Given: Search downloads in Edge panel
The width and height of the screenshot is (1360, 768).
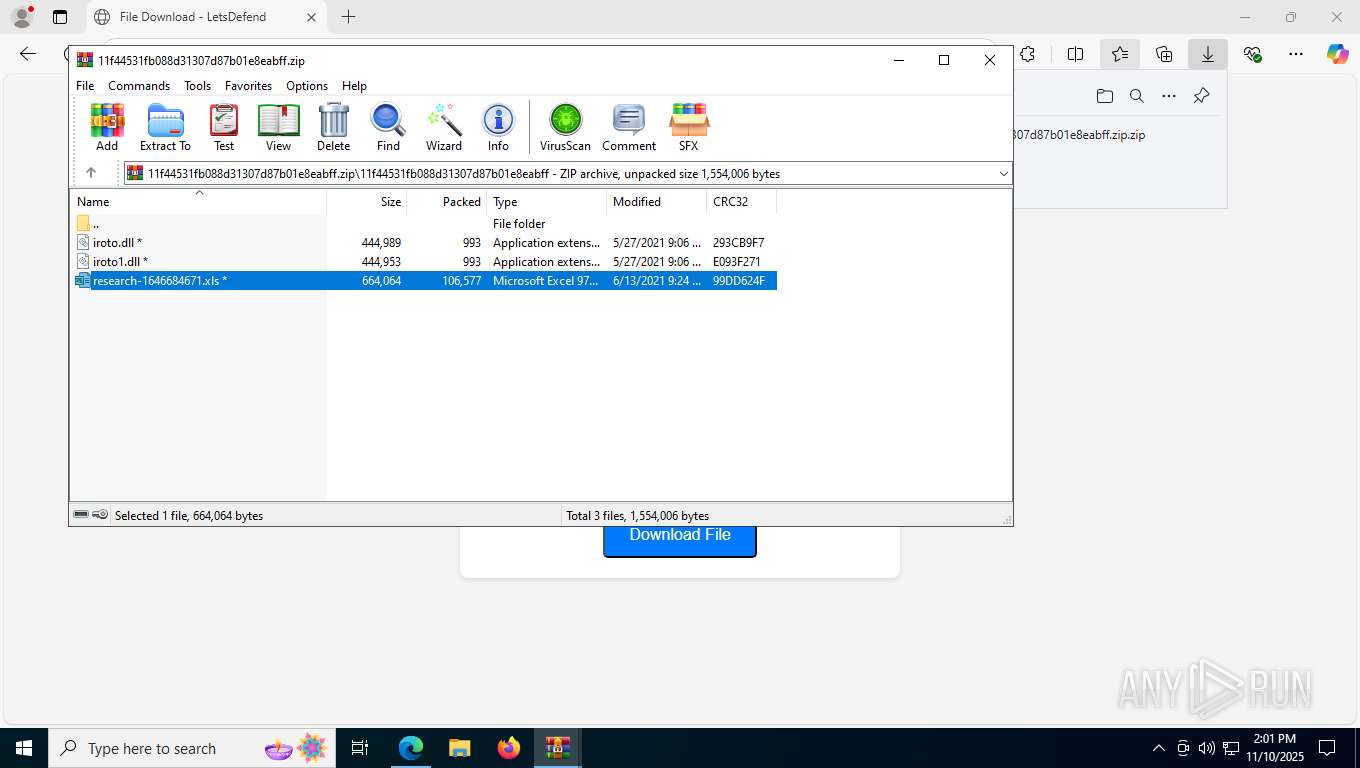Looking at the screenshot, I should click(1136, 96).
